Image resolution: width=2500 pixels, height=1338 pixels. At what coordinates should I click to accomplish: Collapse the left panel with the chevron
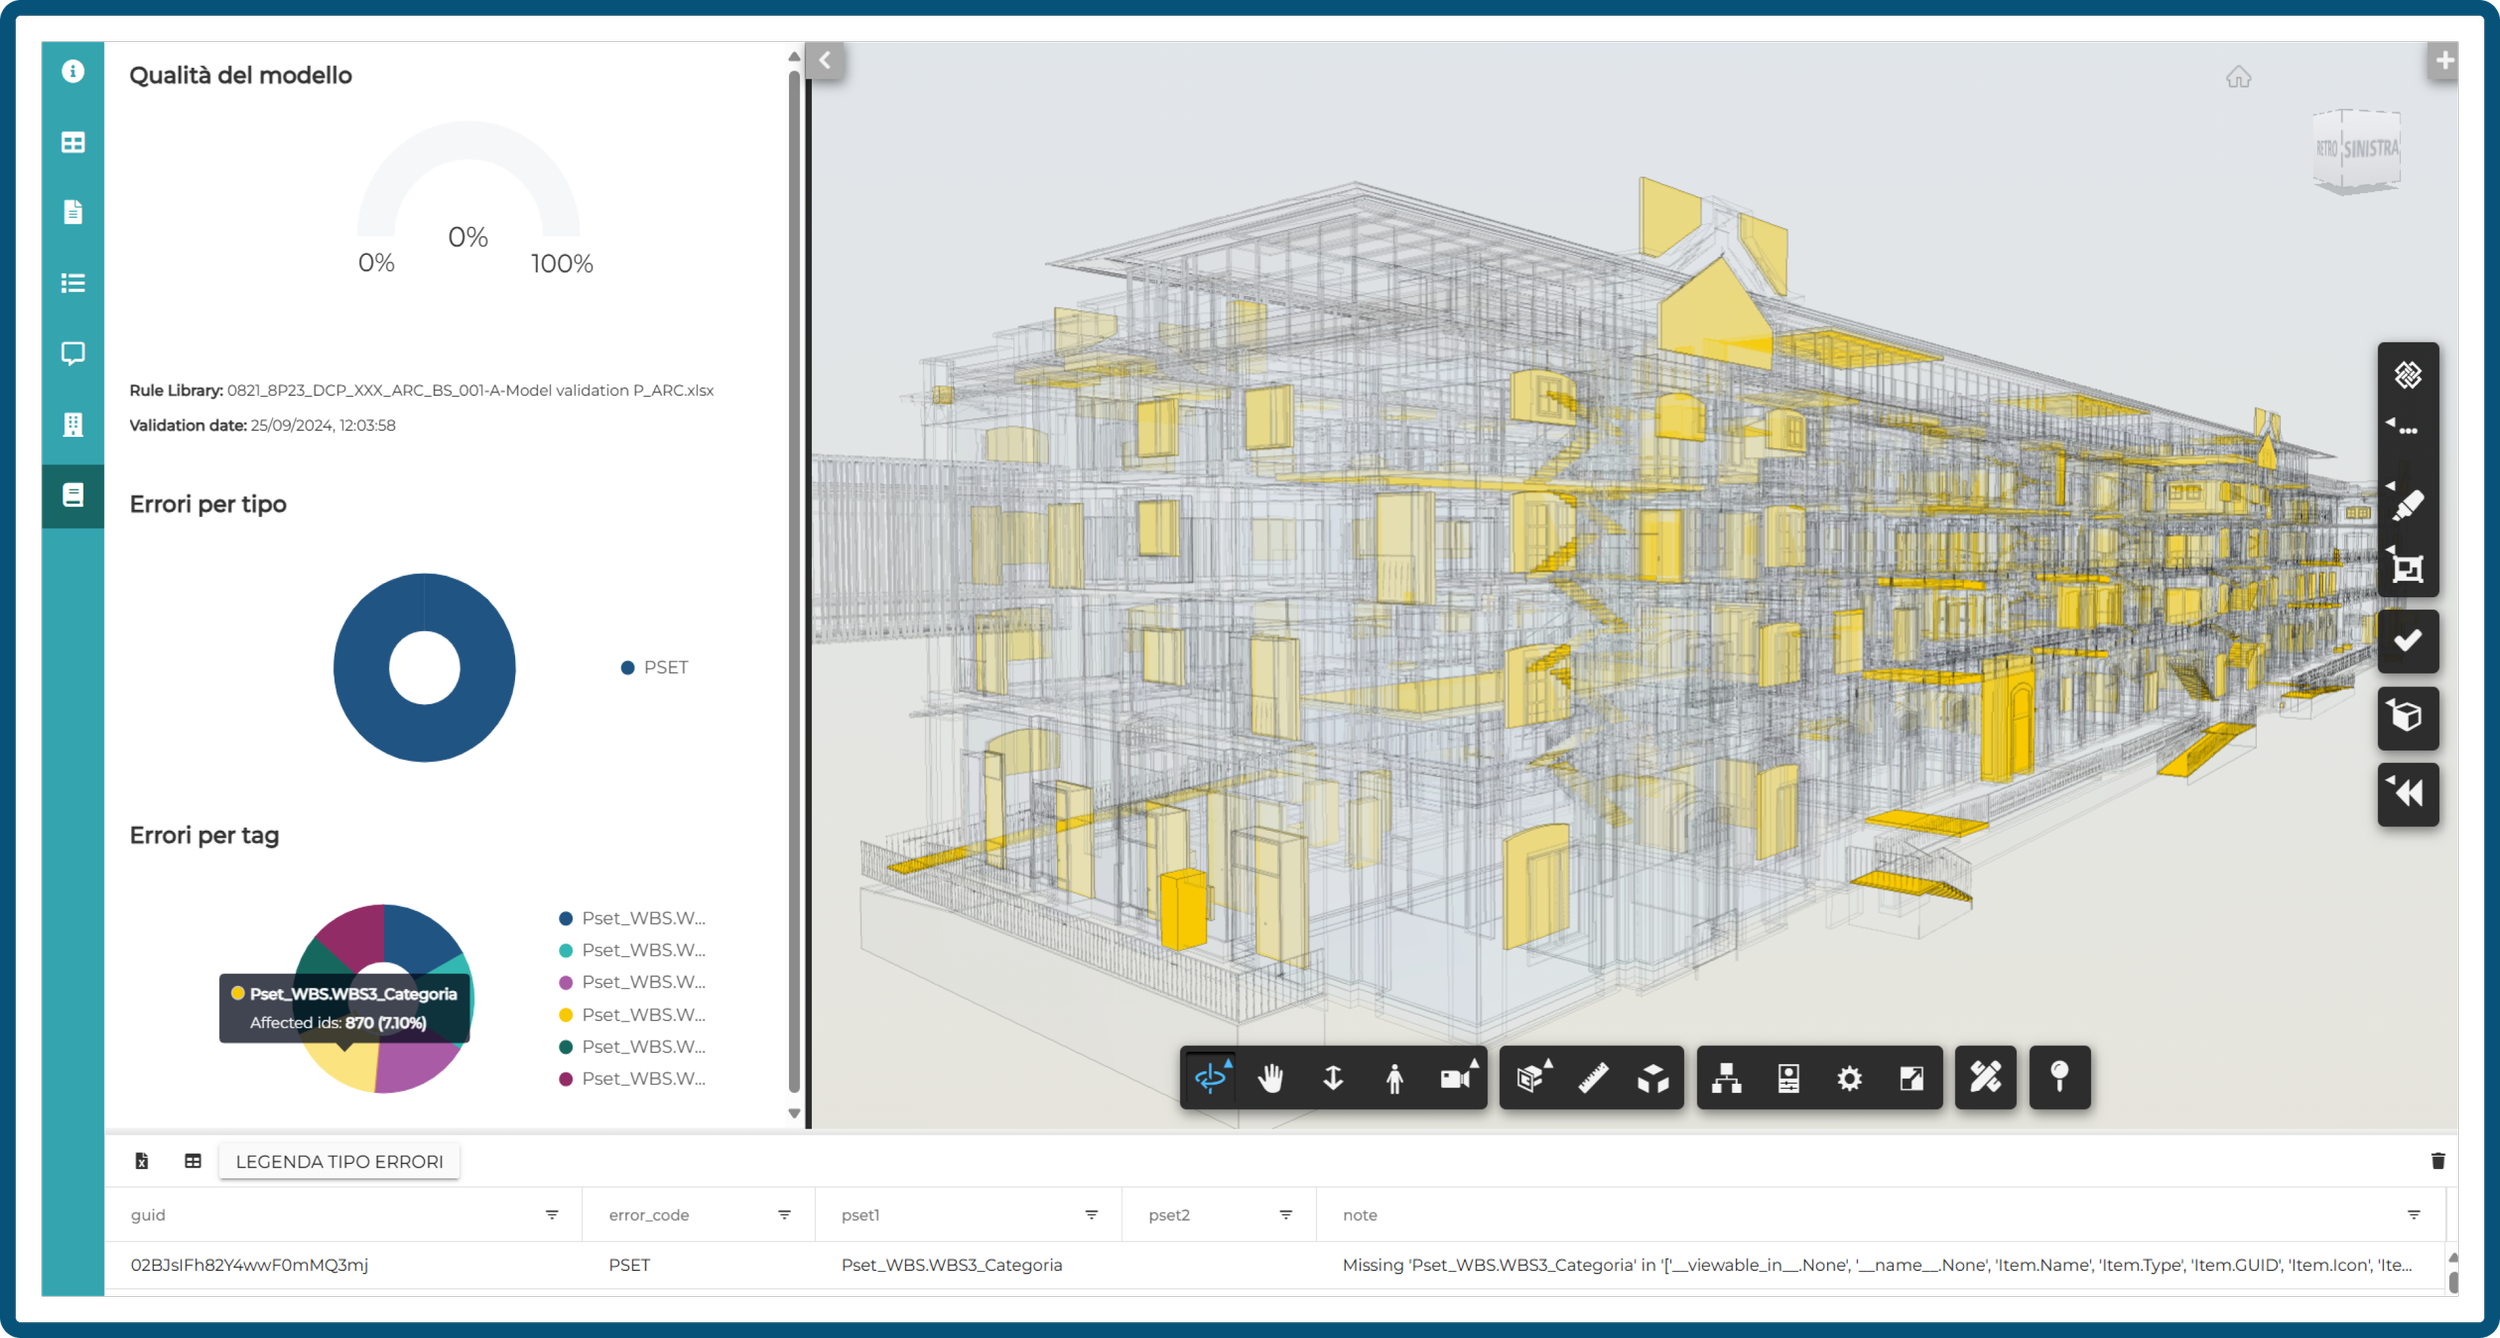[825, 59]
